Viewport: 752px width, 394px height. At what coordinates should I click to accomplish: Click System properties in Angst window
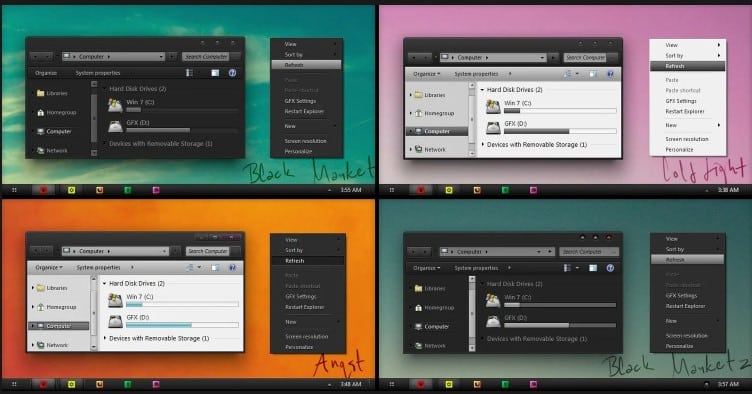click(98, 267)
